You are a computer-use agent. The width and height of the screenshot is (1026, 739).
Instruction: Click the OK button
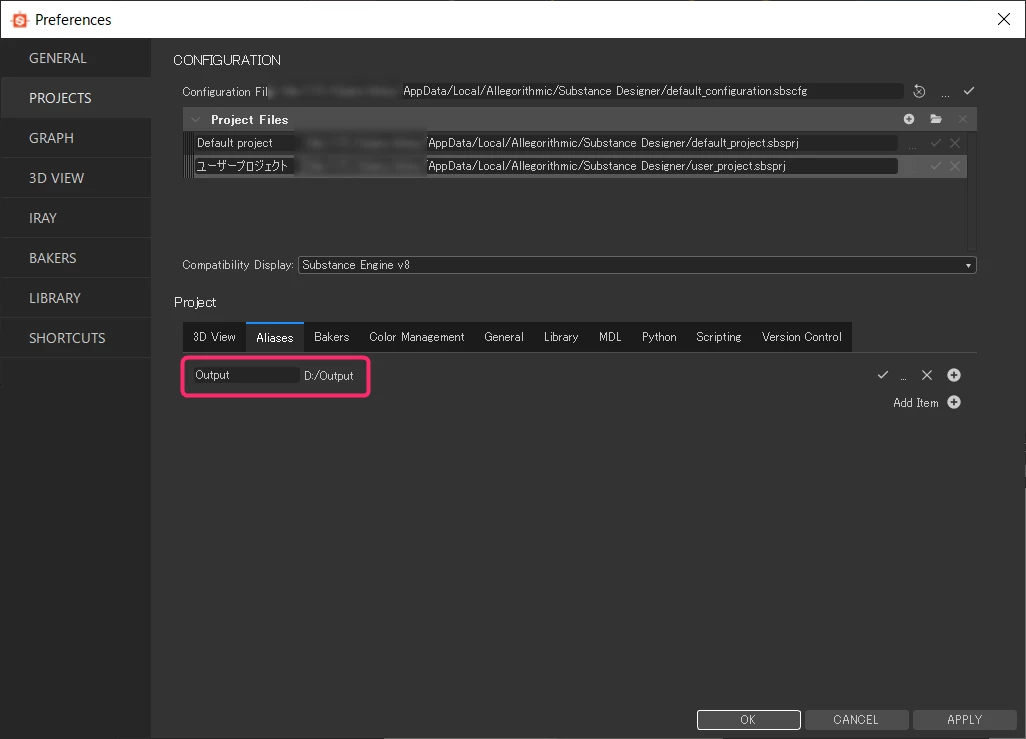coord(749,719)
